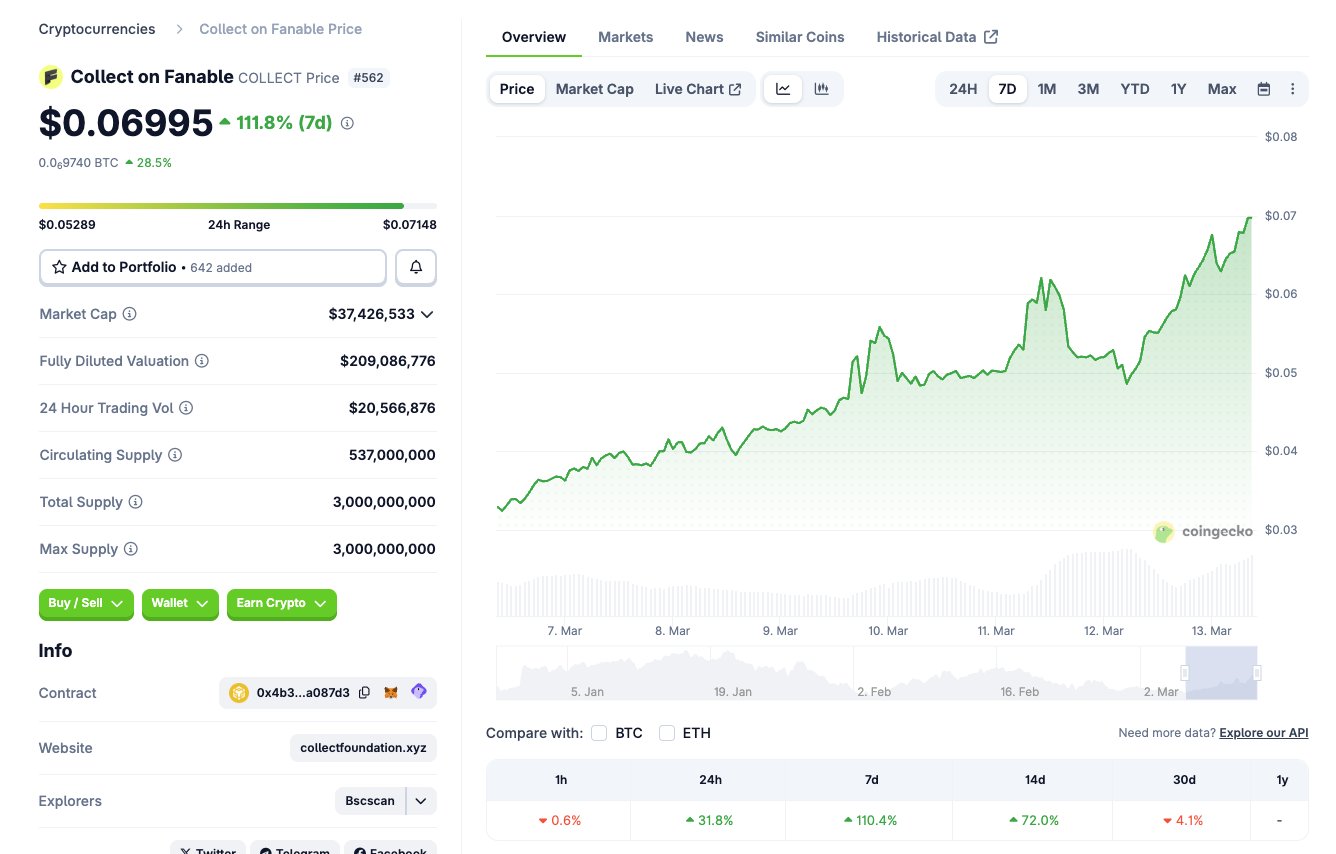
Task: Tick the ETH comparison checkbox
Action: click(x=667, y=733)
